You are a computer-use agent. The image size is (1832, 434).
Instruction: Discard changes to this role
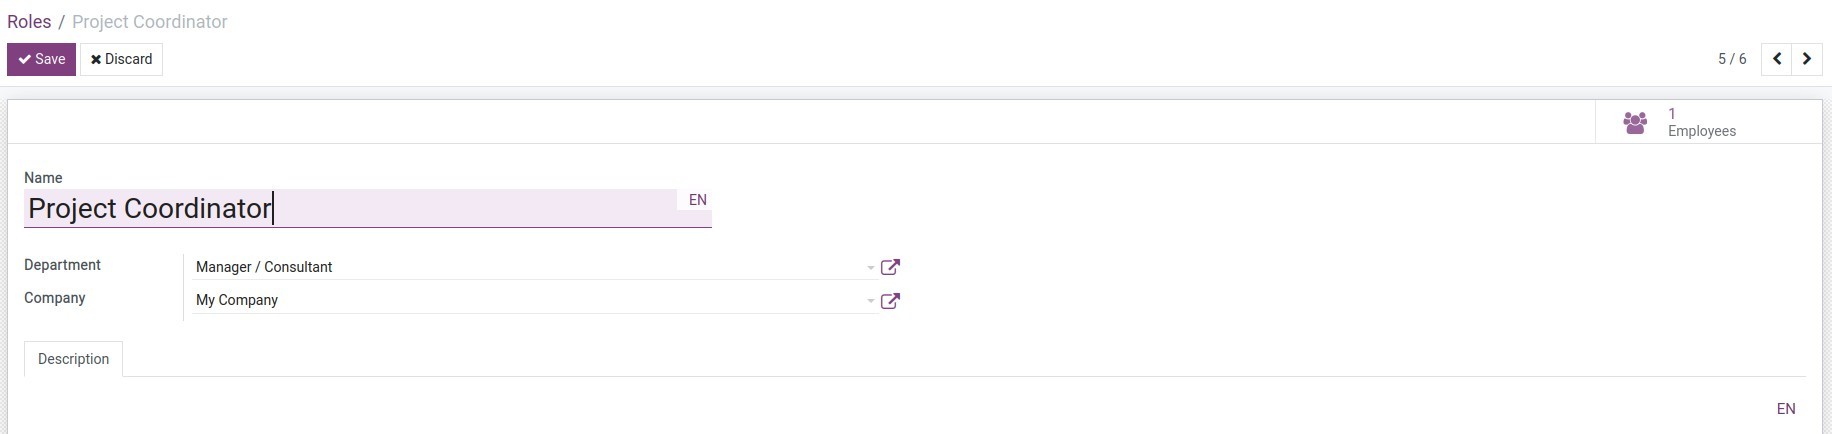[x=121, y=59]
